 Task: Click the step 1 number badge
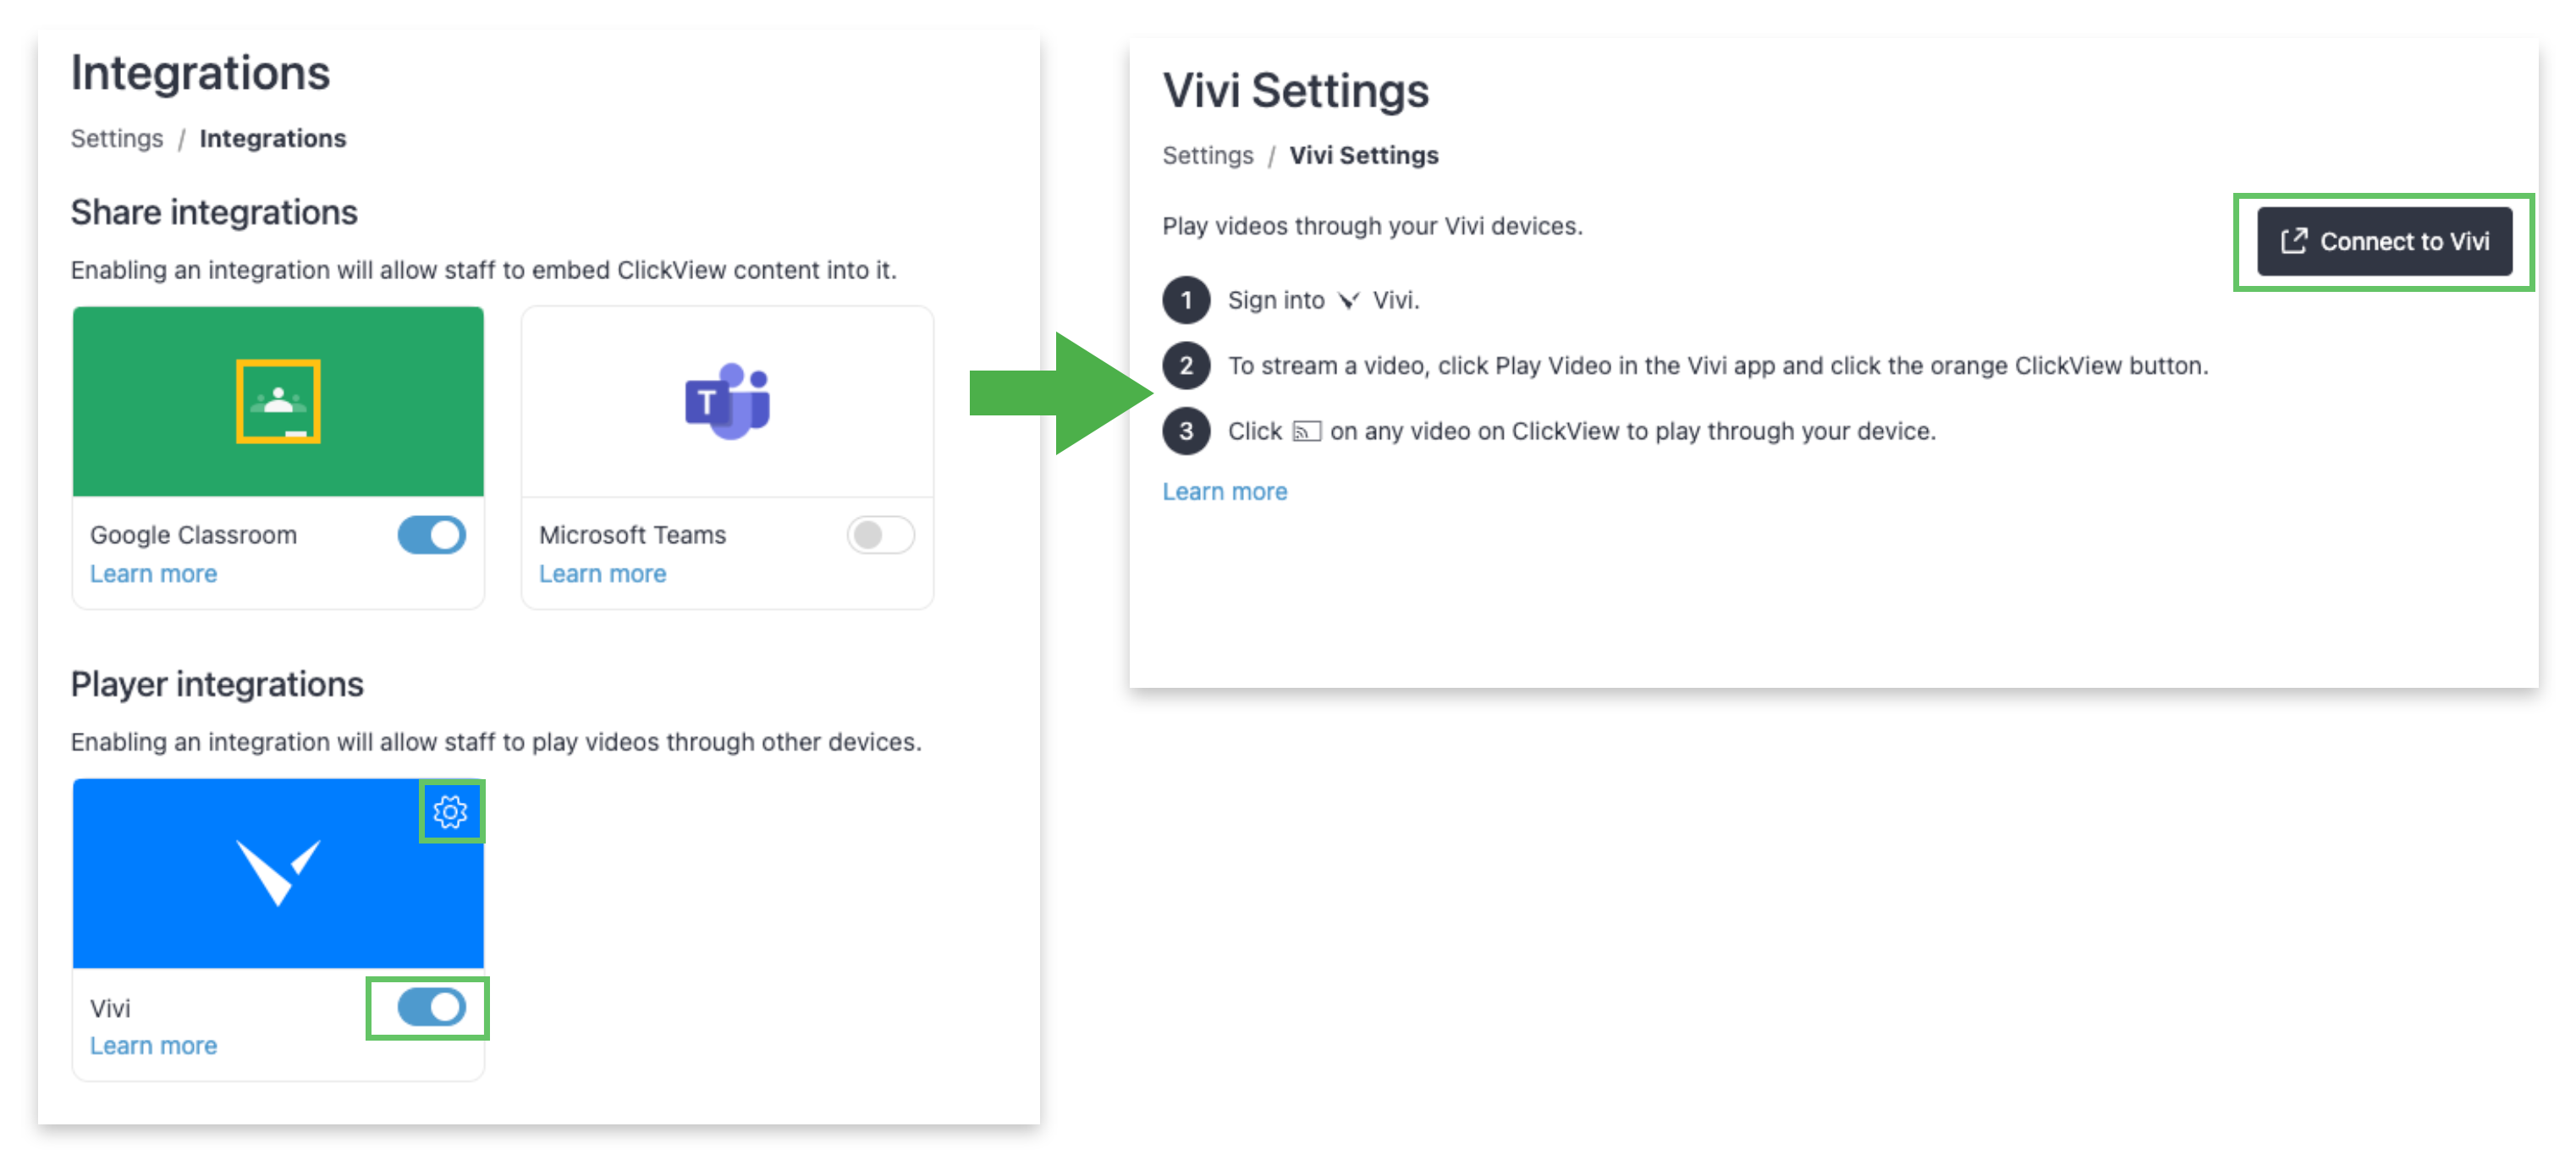[x=1186, y=300]
